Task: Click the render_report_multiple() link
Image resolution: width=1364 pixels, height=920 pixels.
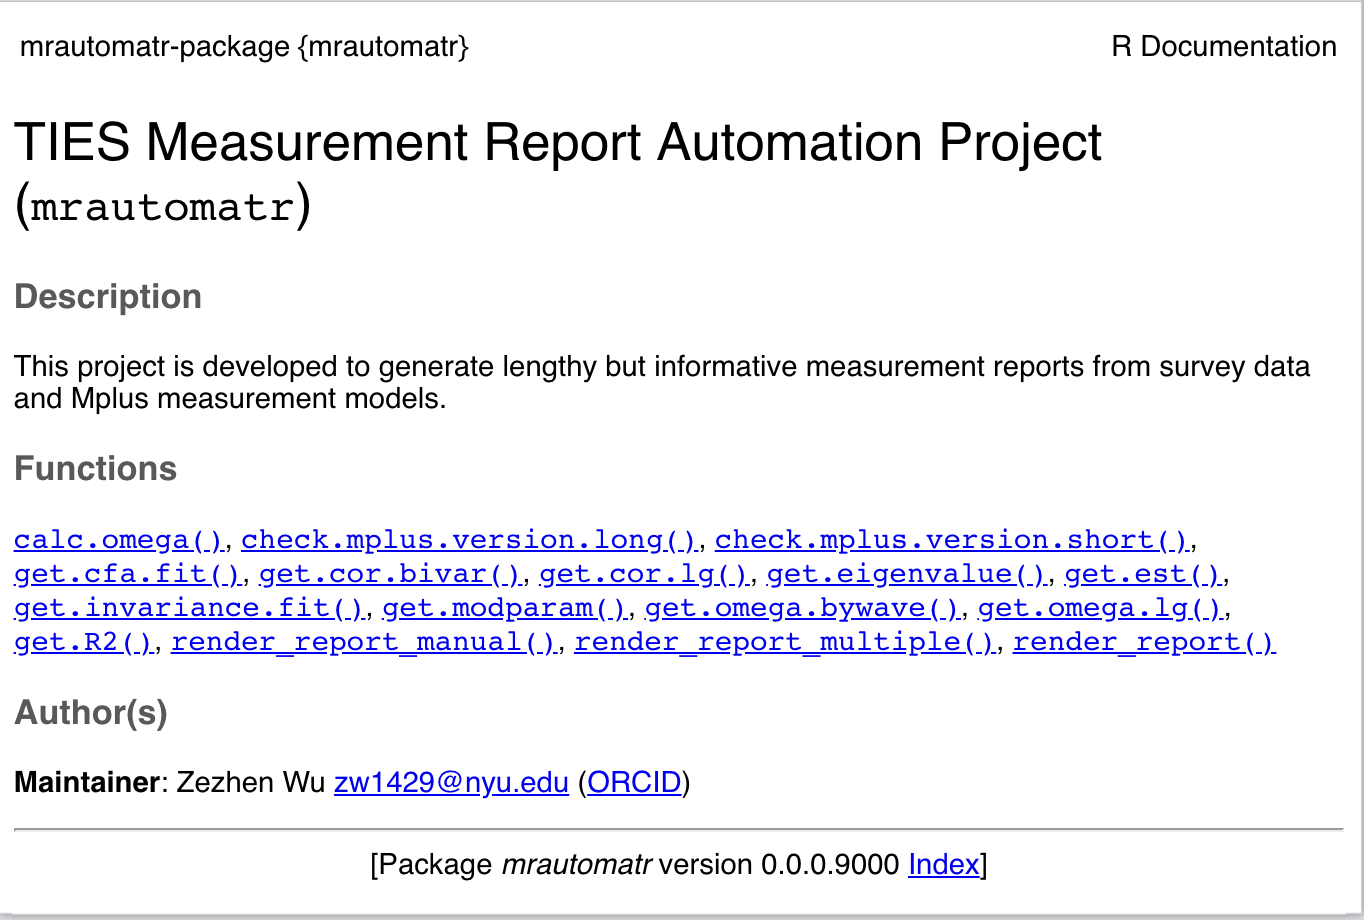Action: [x=785, y=642]
